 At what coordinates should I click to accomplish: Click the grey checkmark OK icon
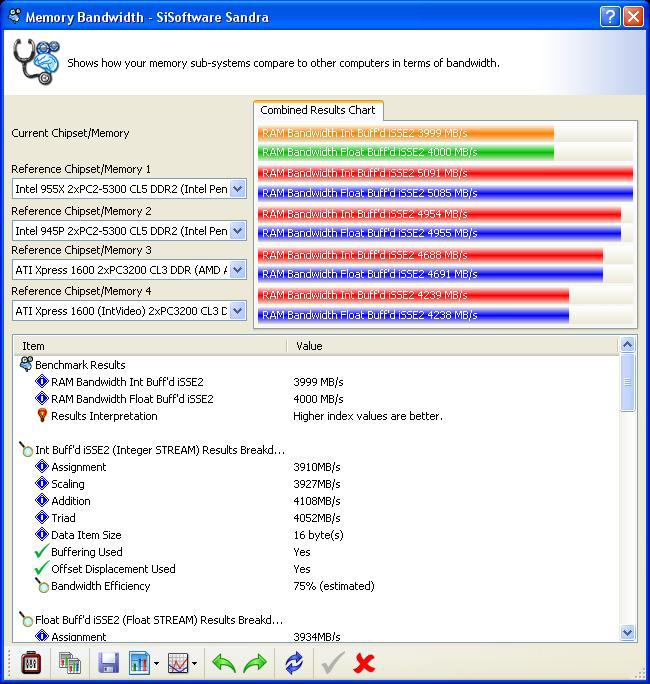tap(332, 663)
